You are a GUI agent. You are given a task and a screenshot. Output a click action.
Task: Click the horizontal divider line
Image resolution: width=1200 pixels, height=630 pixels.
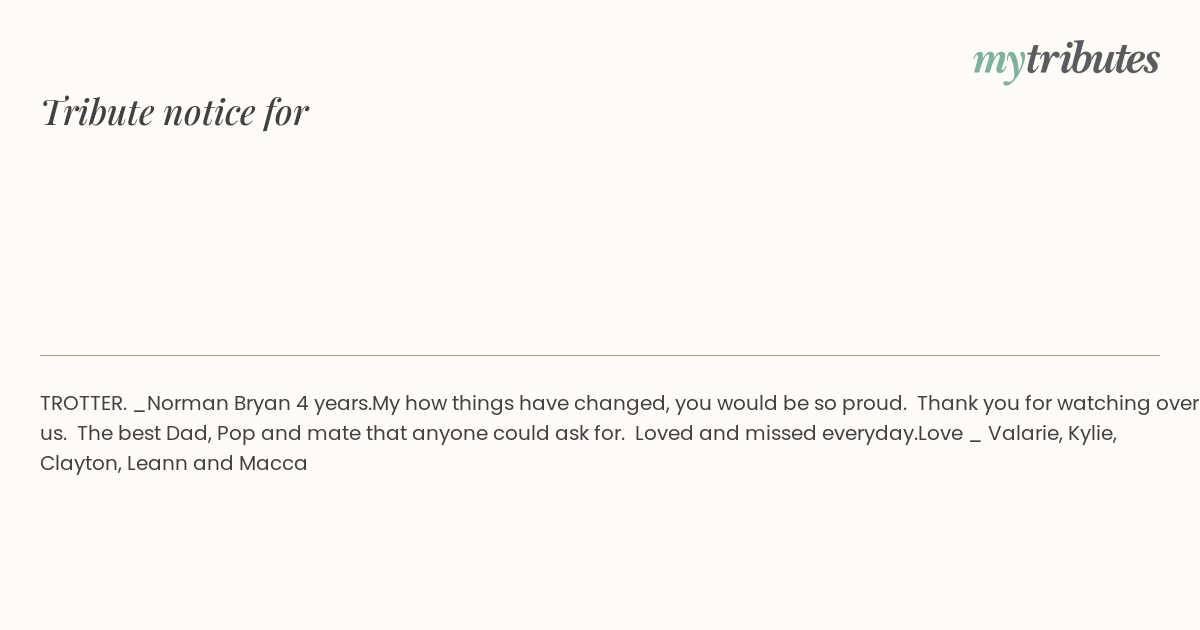point(600,355)
